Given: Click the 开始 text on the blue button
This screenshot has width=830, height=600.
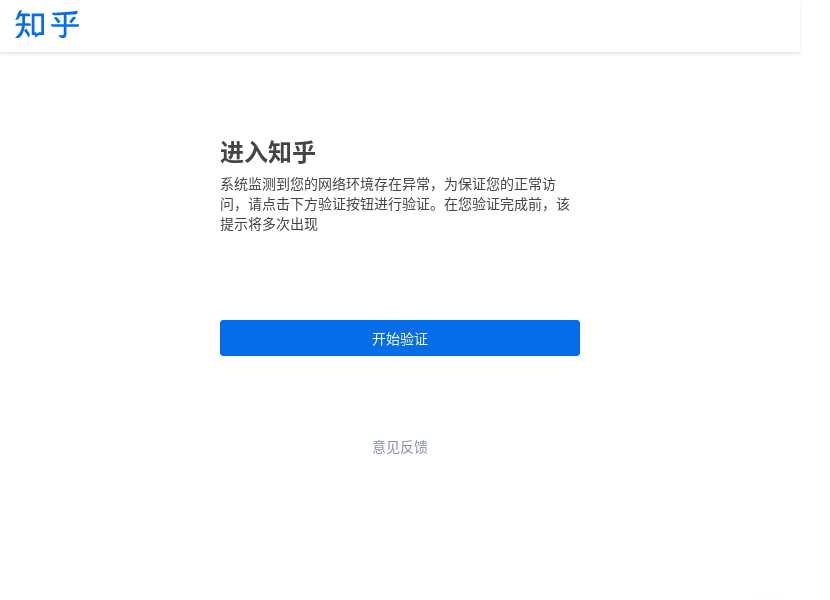Looking at the screenshot, I should coord(386,339).
